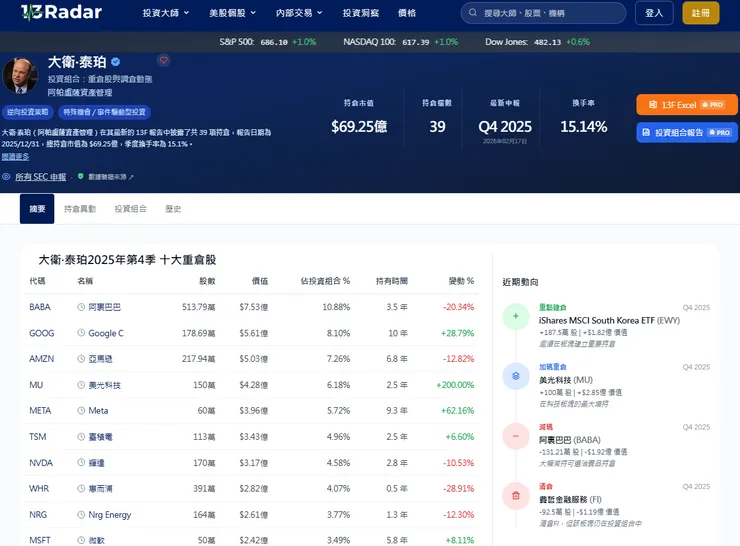
Task: Click the $69.25億 holdings market value
Action: pos(359,126)
